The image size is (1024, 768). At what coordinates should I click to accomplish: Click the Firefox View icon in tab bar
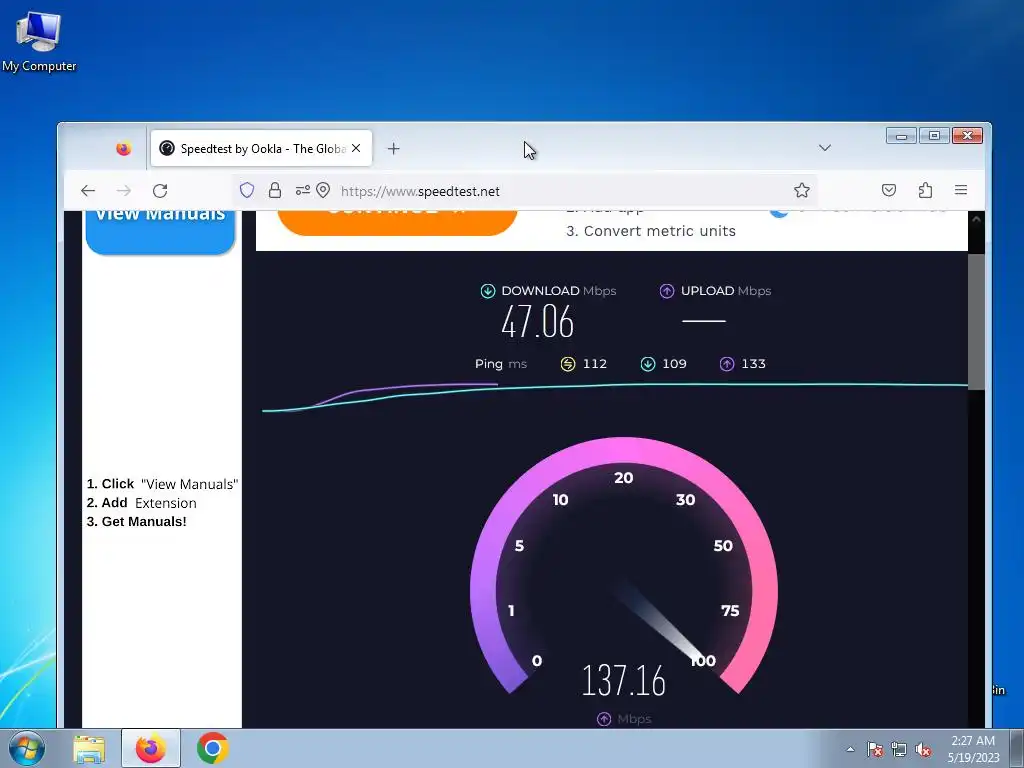[123, 149]
